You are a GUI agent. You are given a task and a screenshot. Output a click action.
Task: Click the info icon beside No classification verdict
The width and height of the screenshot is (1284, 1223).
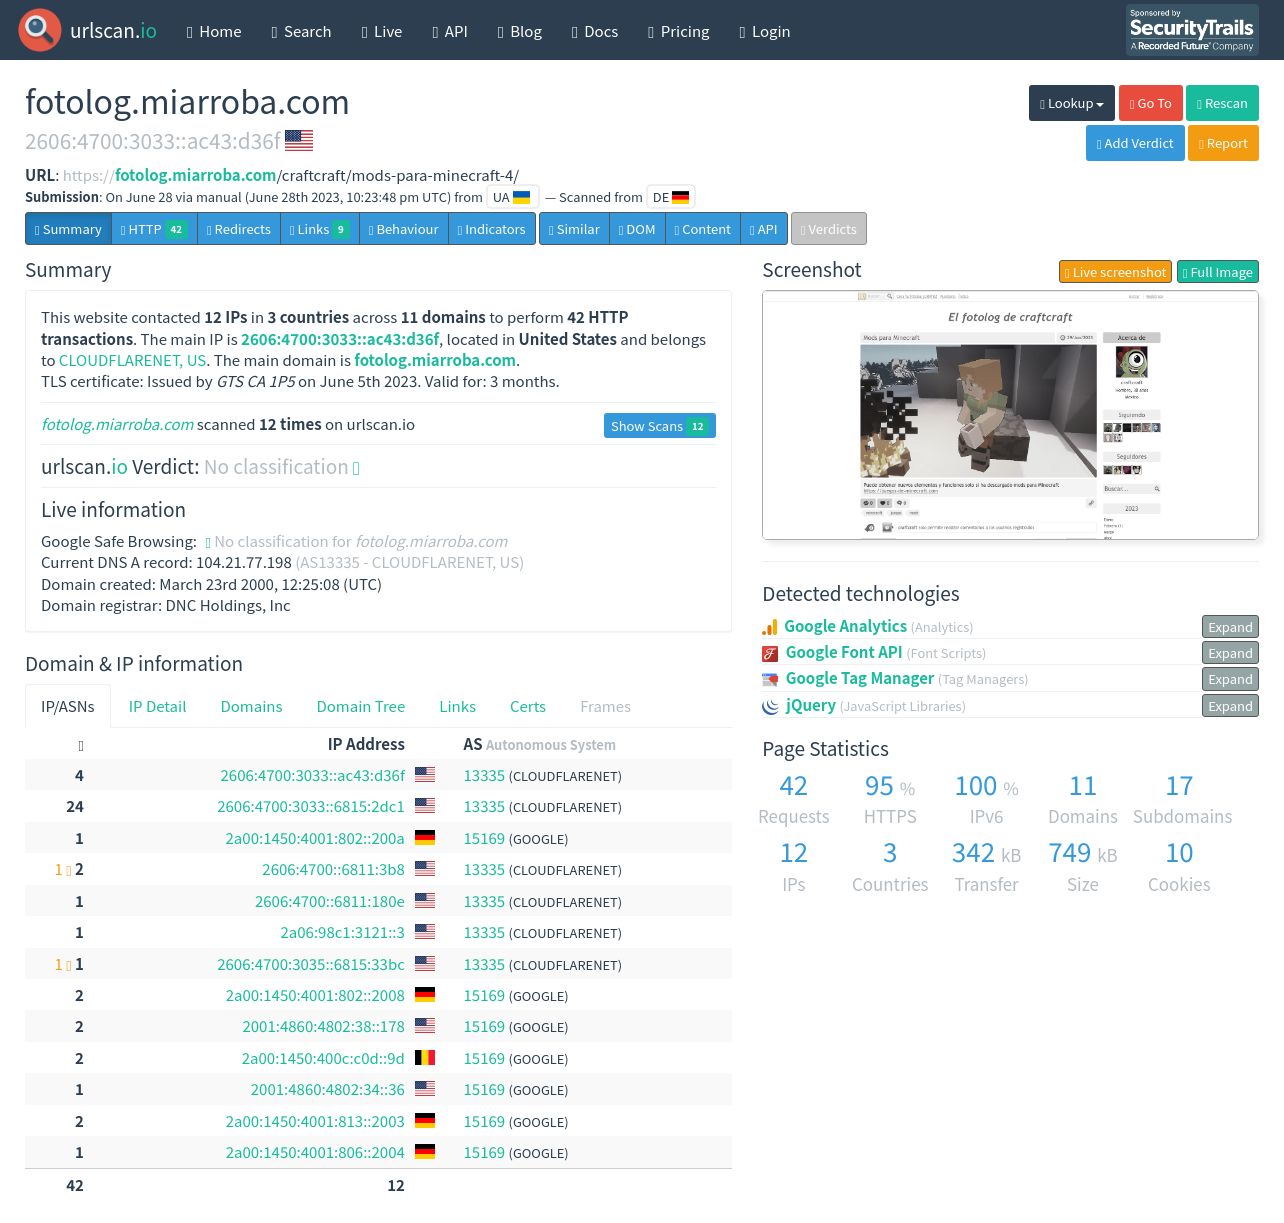pyautogui.click(x=356, y=468)
